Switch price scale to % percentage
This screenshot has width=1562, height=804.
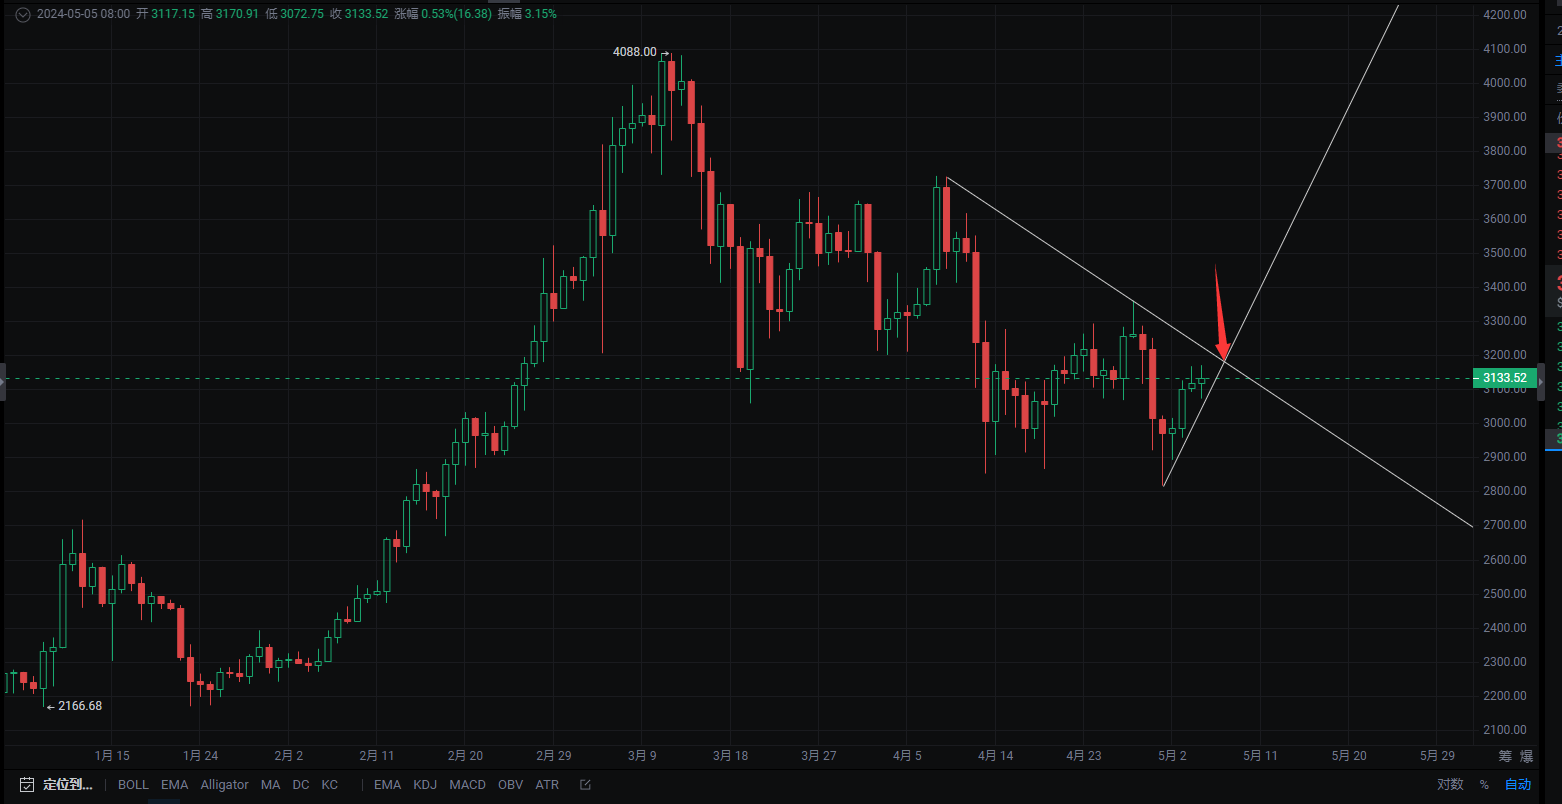pos(1484,785)
